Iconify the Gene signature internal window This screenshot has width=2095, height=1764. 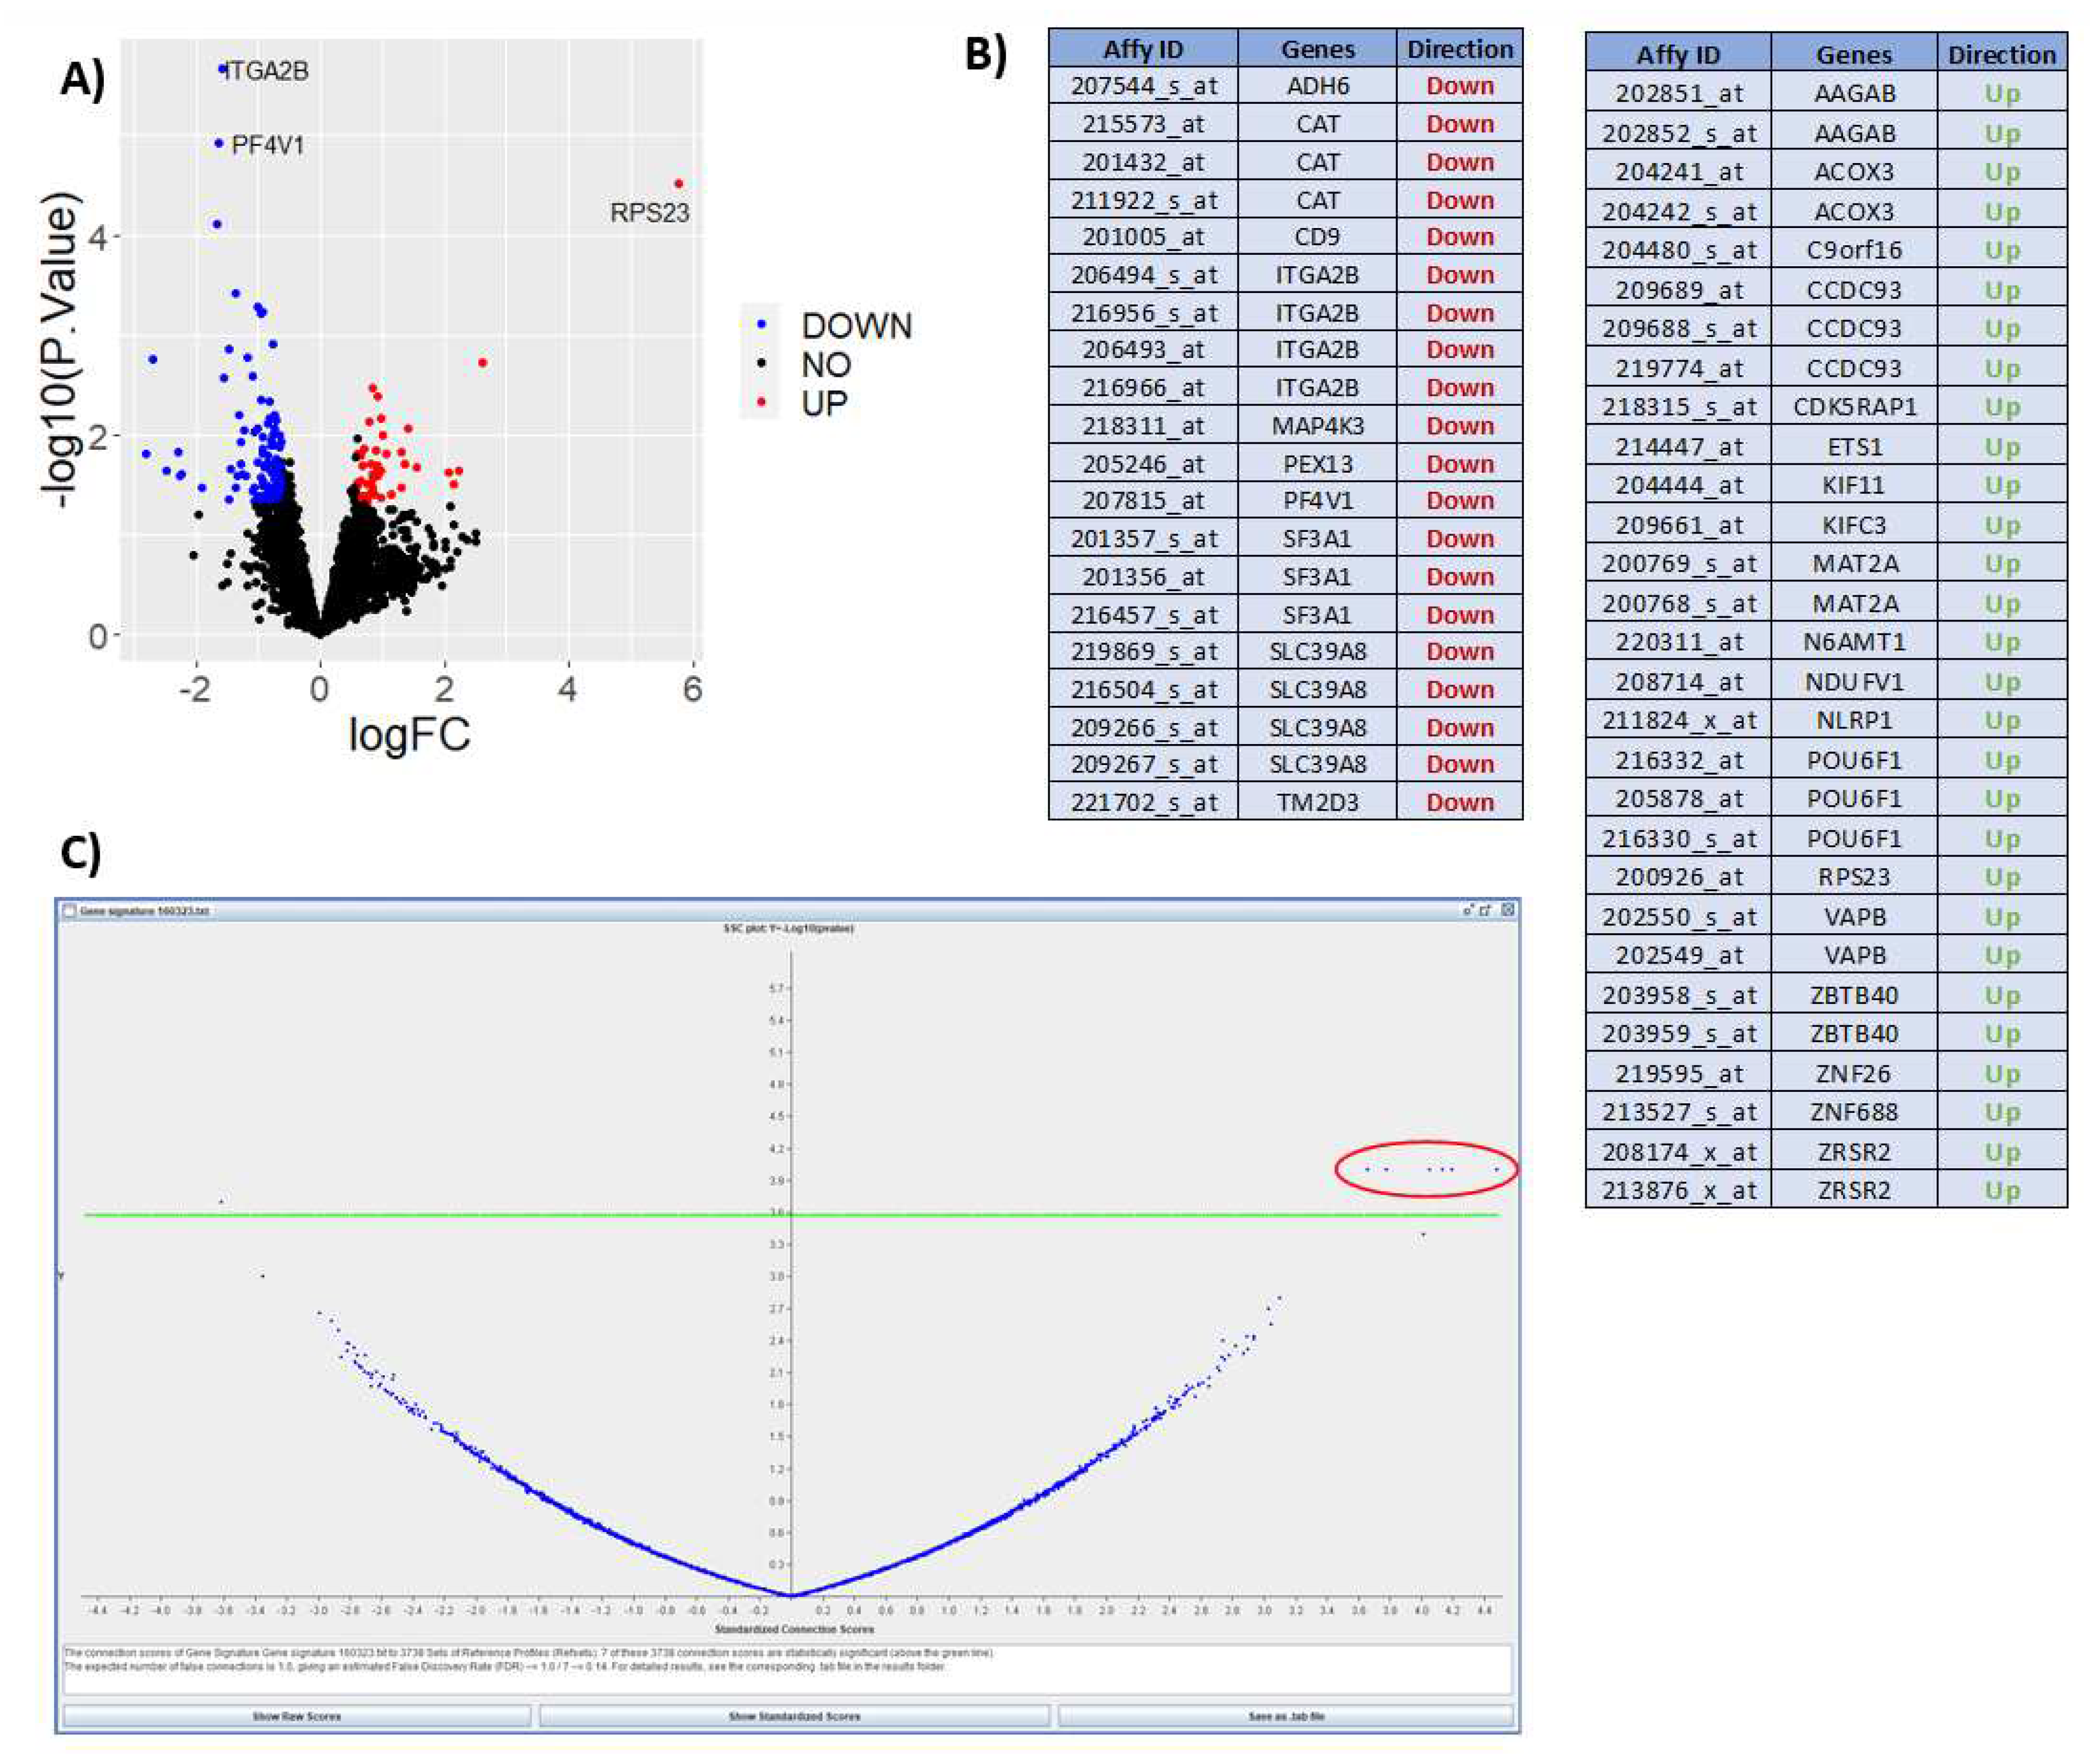1468,910
